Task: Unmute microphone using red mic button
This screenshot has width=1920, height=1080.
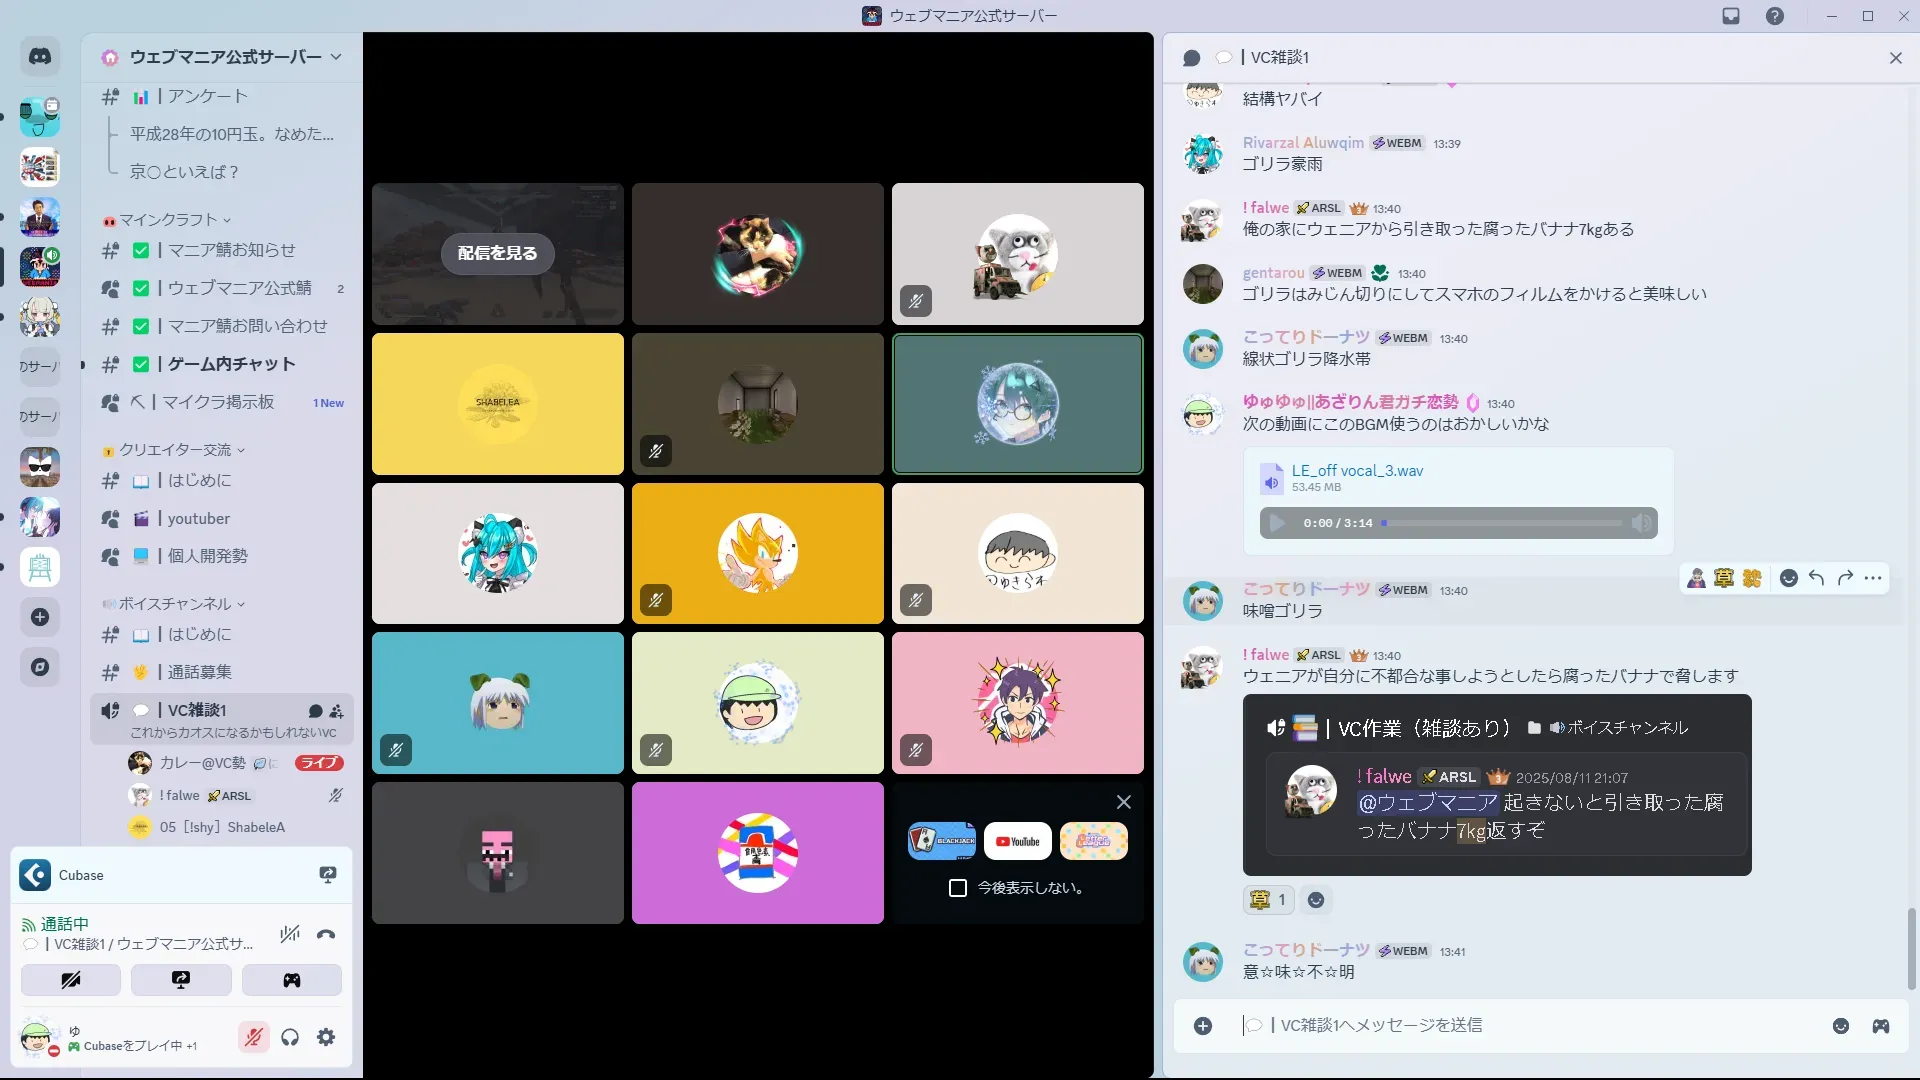Action: (x=254, y=1037)
